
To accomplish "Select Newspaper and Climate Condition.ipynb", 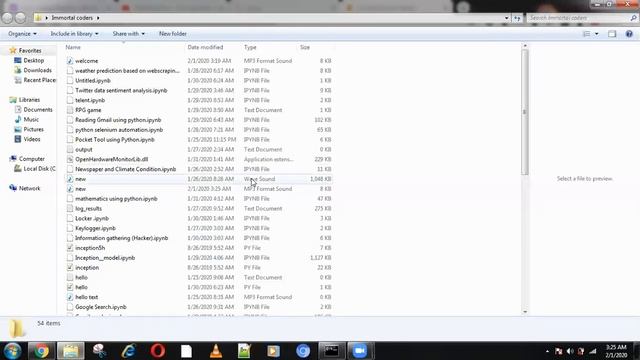I will pyautogui.click(x=126, y=169).
